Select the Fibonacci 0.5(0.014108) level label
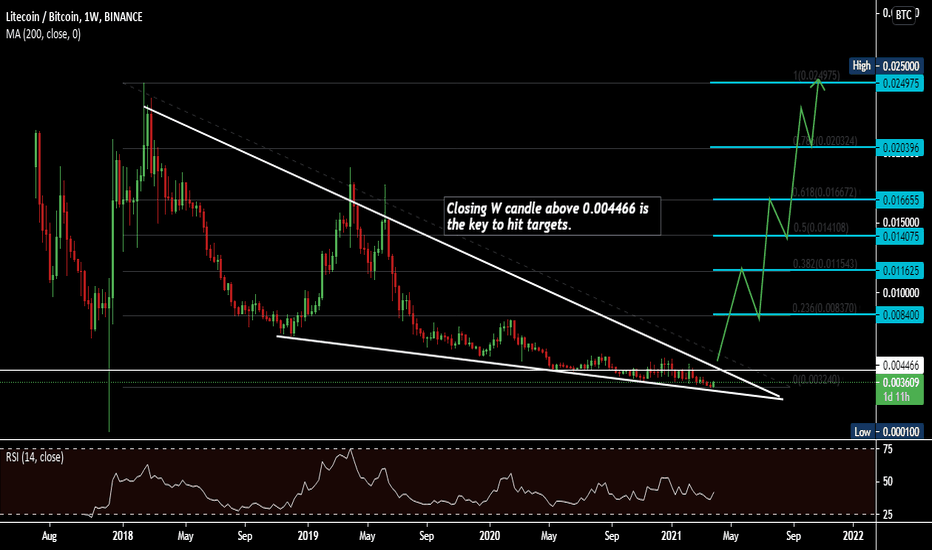Viewport: 932px width, 550px height. click(x=821, y=227)
